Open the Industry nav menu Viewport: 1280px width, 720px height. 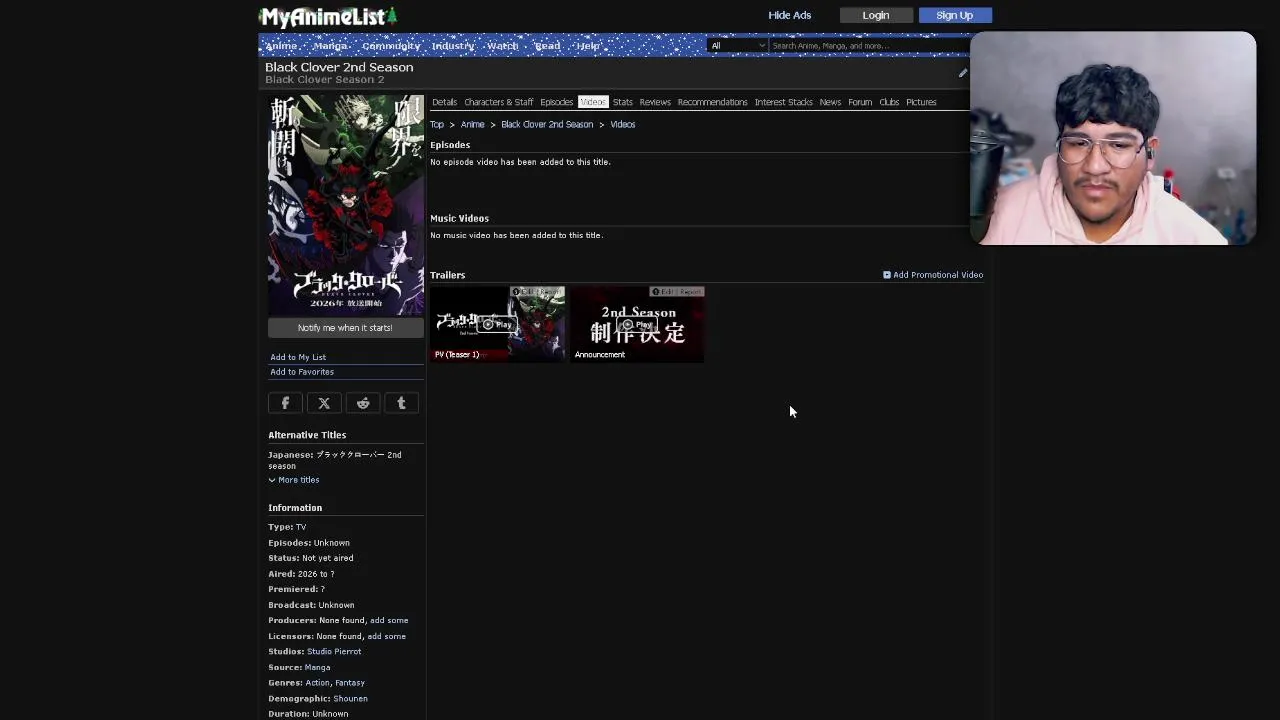pyautogui.click(x=453, y=46)
